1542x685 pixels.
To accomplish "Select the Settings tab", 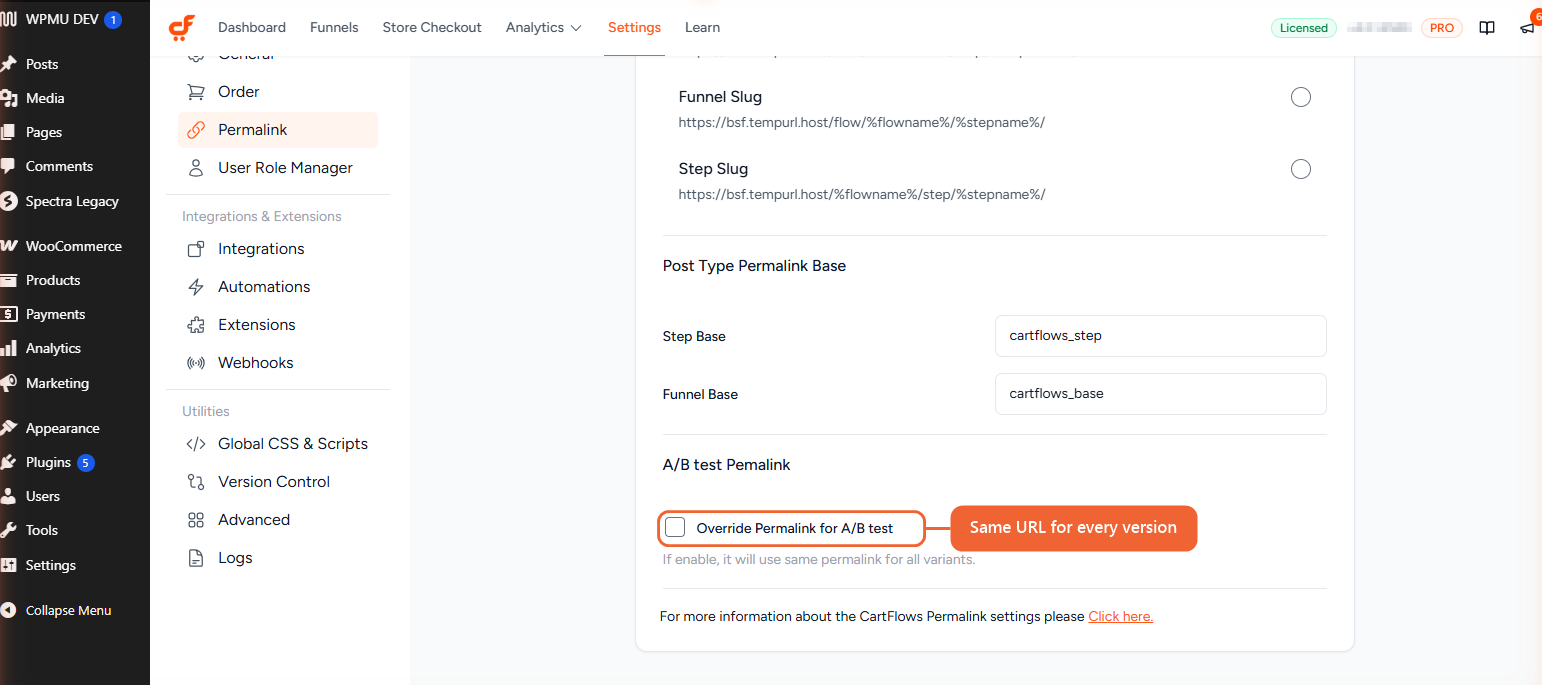I will [634, 28].
